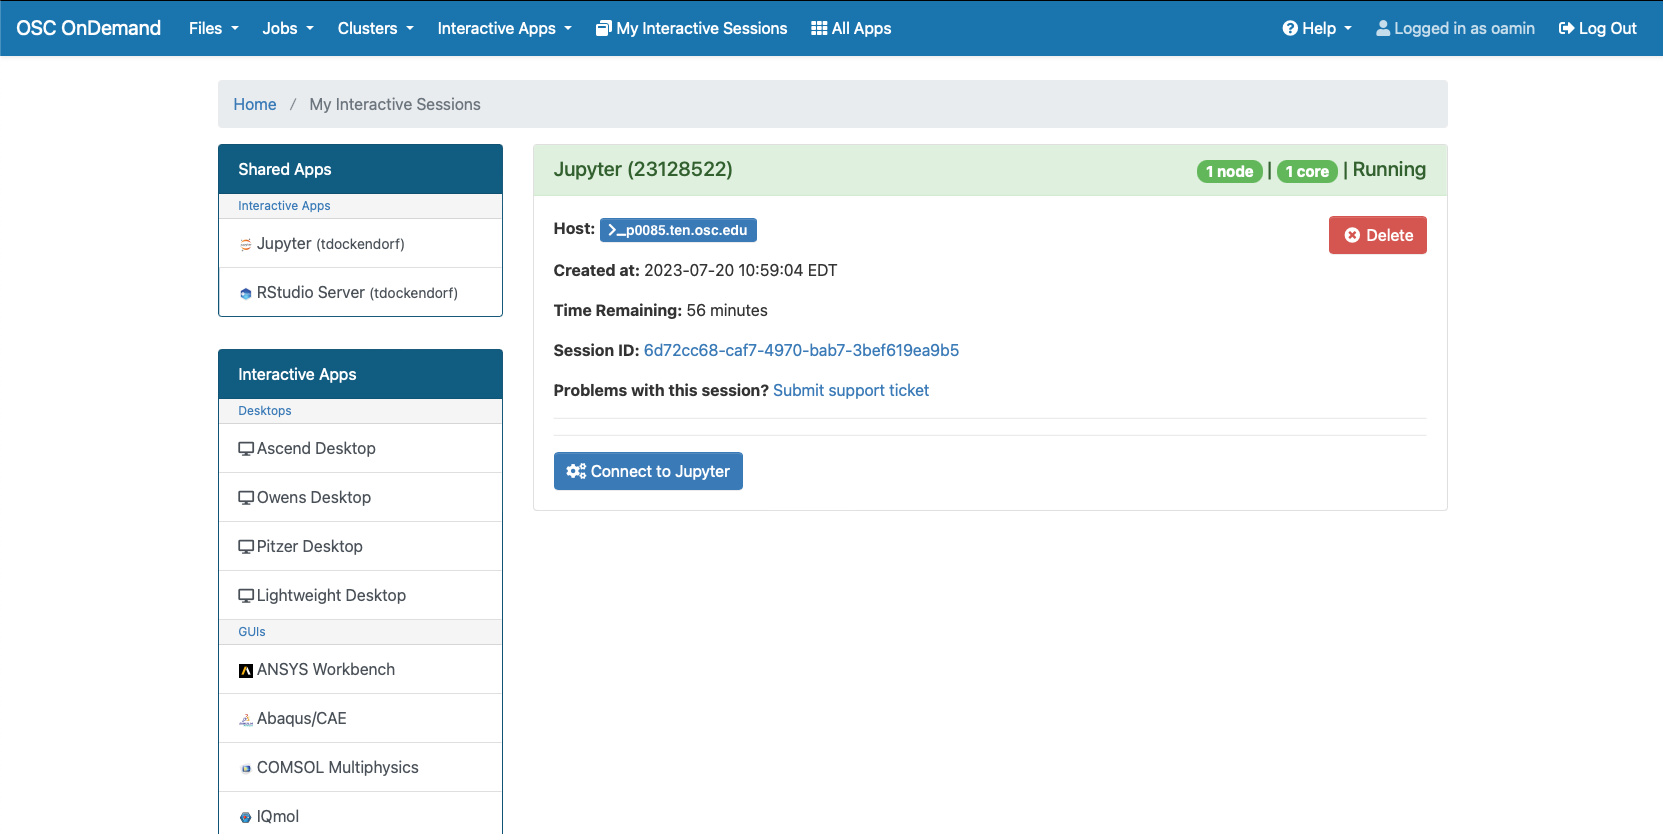The image size is (1663, 834).
Task: Click the 'Interactive Apps' sidebar panel header
Action: [360, 374]
